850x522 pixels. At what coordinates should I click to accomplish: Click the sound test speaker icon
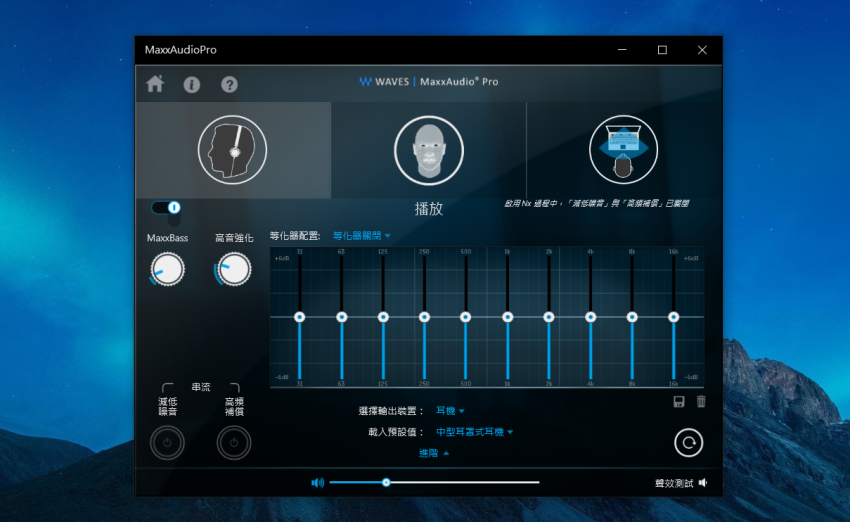tap(703, 482)
